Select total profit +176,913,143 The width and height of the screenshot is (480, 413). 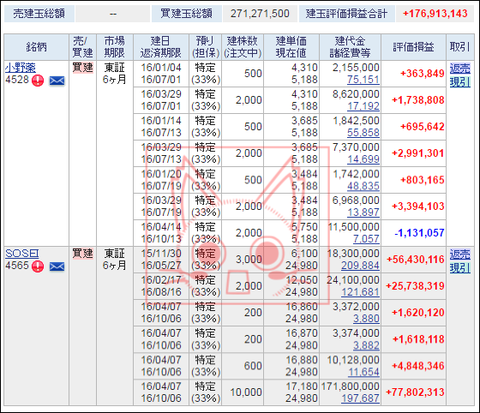tap(435, 13)
